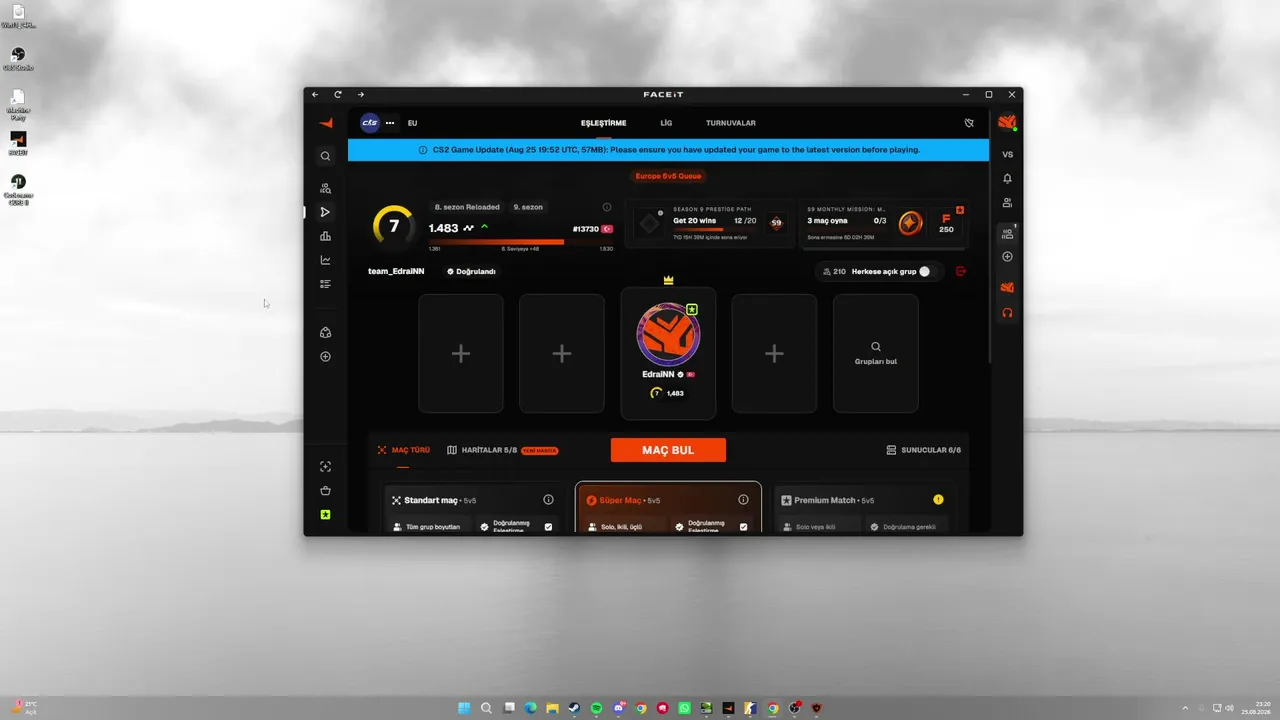Select the 9. sezon chip
This screenshot has height=720, width=1280.
[528, 207]
